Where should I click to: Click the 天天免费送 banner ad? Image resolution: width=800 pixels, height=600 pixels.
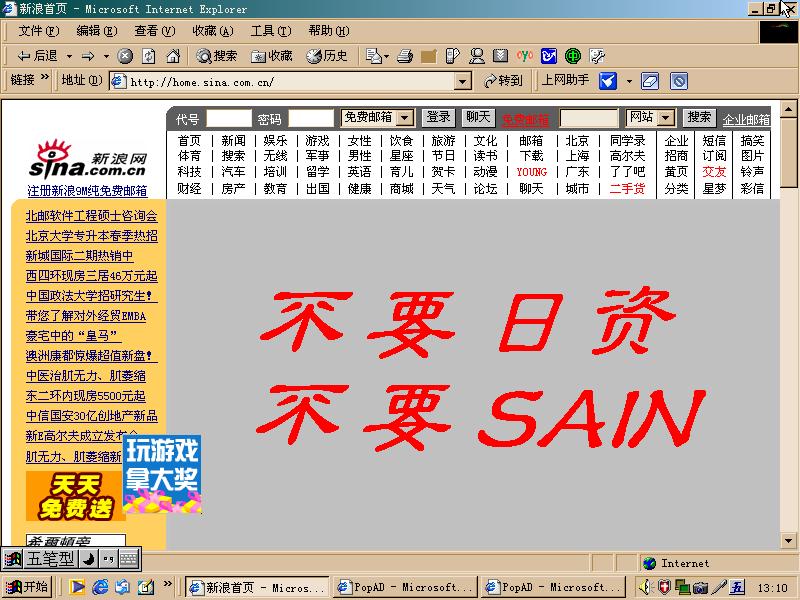pyautogui.click(x=76, y=496)
